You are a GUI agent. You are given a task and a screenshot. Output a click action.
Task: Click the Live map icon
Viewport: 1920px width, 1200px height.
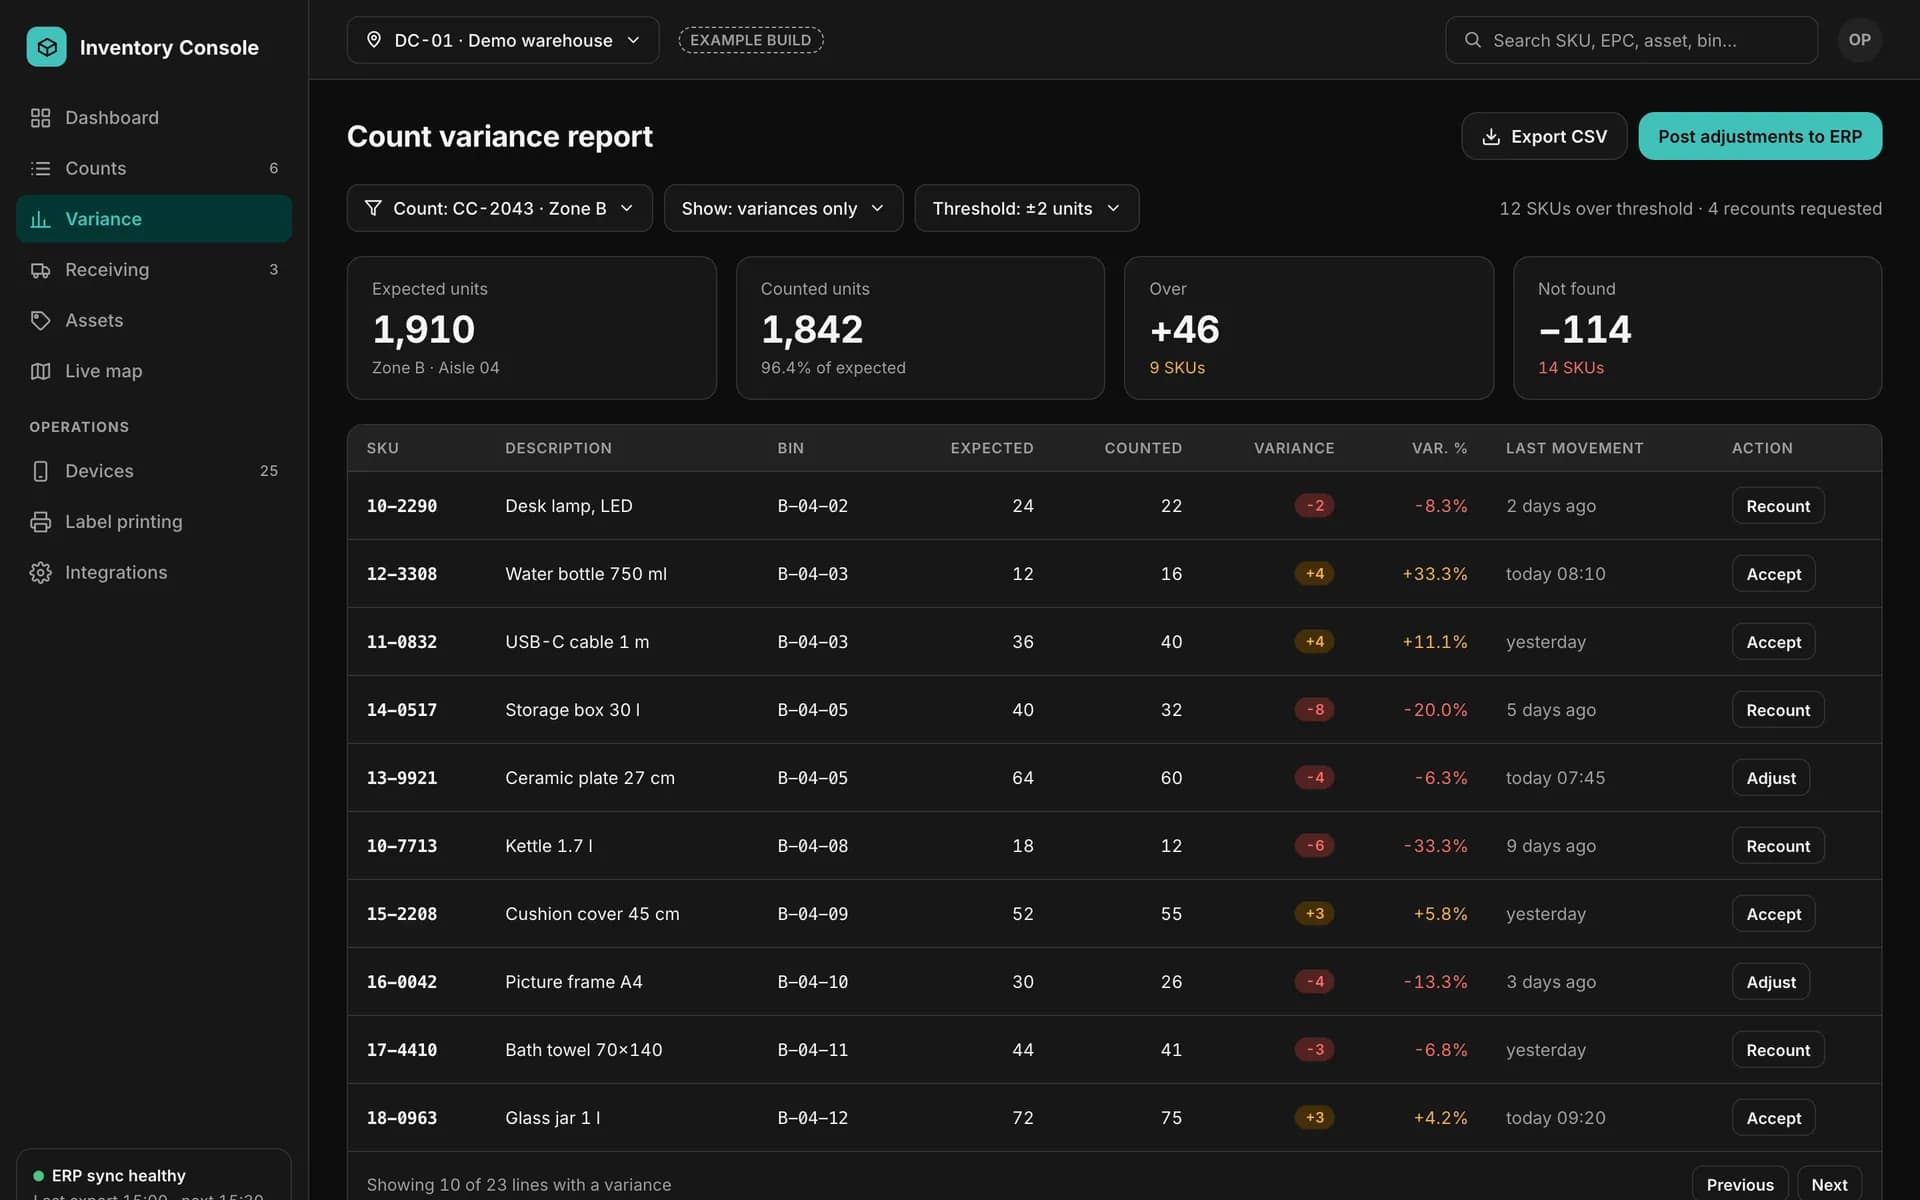40,371
